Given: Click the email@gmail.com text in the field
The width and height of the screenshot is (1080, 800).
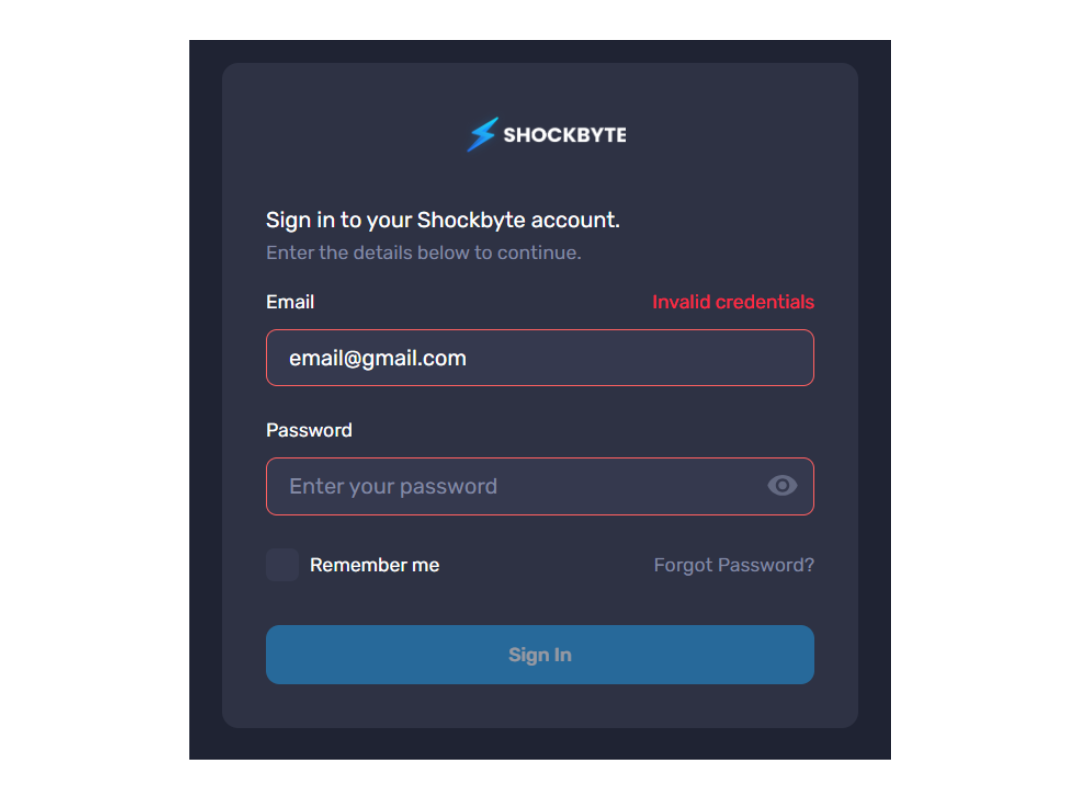Looking at the screenshot, I should coord(377,358).
